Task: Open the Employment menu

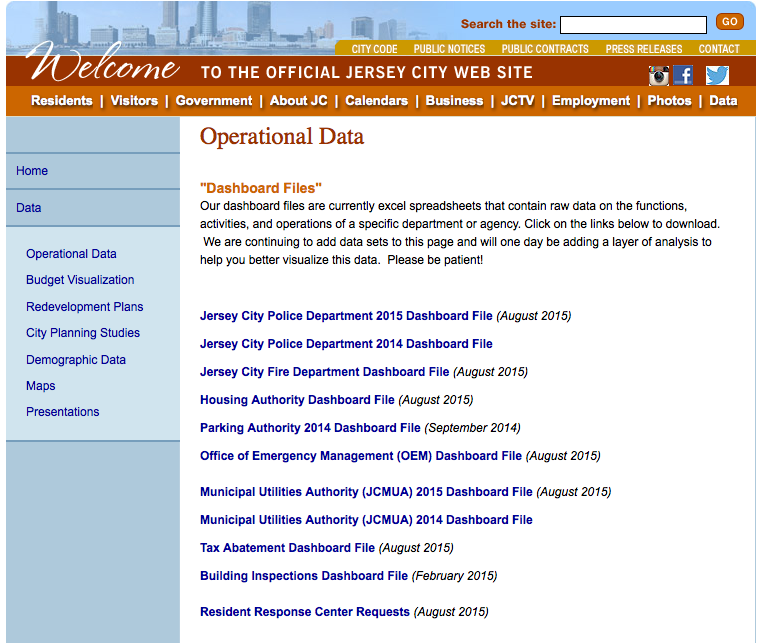Action: pos(591,100)
